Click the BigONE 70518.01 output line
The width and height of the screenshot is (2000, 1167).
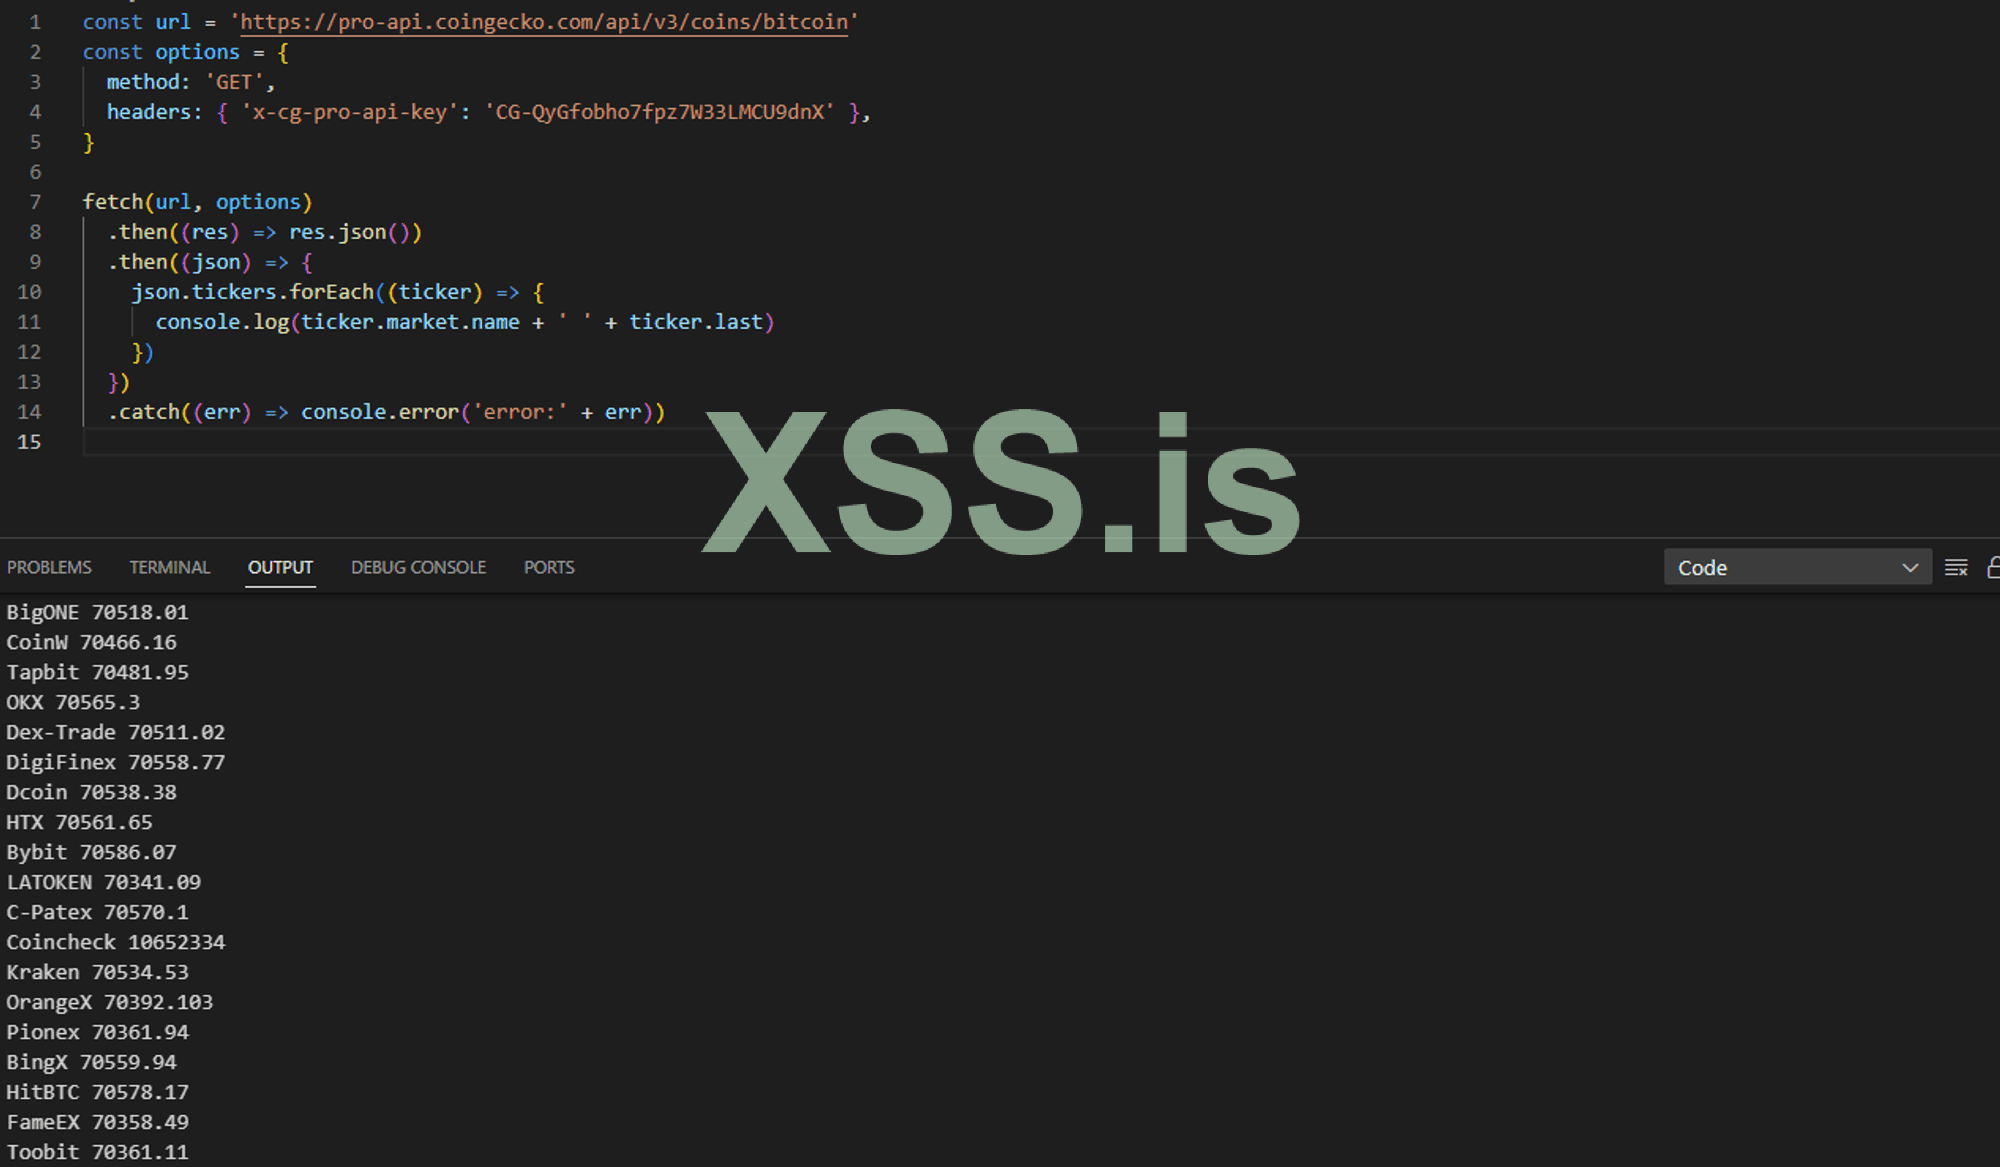coord(97,612)
